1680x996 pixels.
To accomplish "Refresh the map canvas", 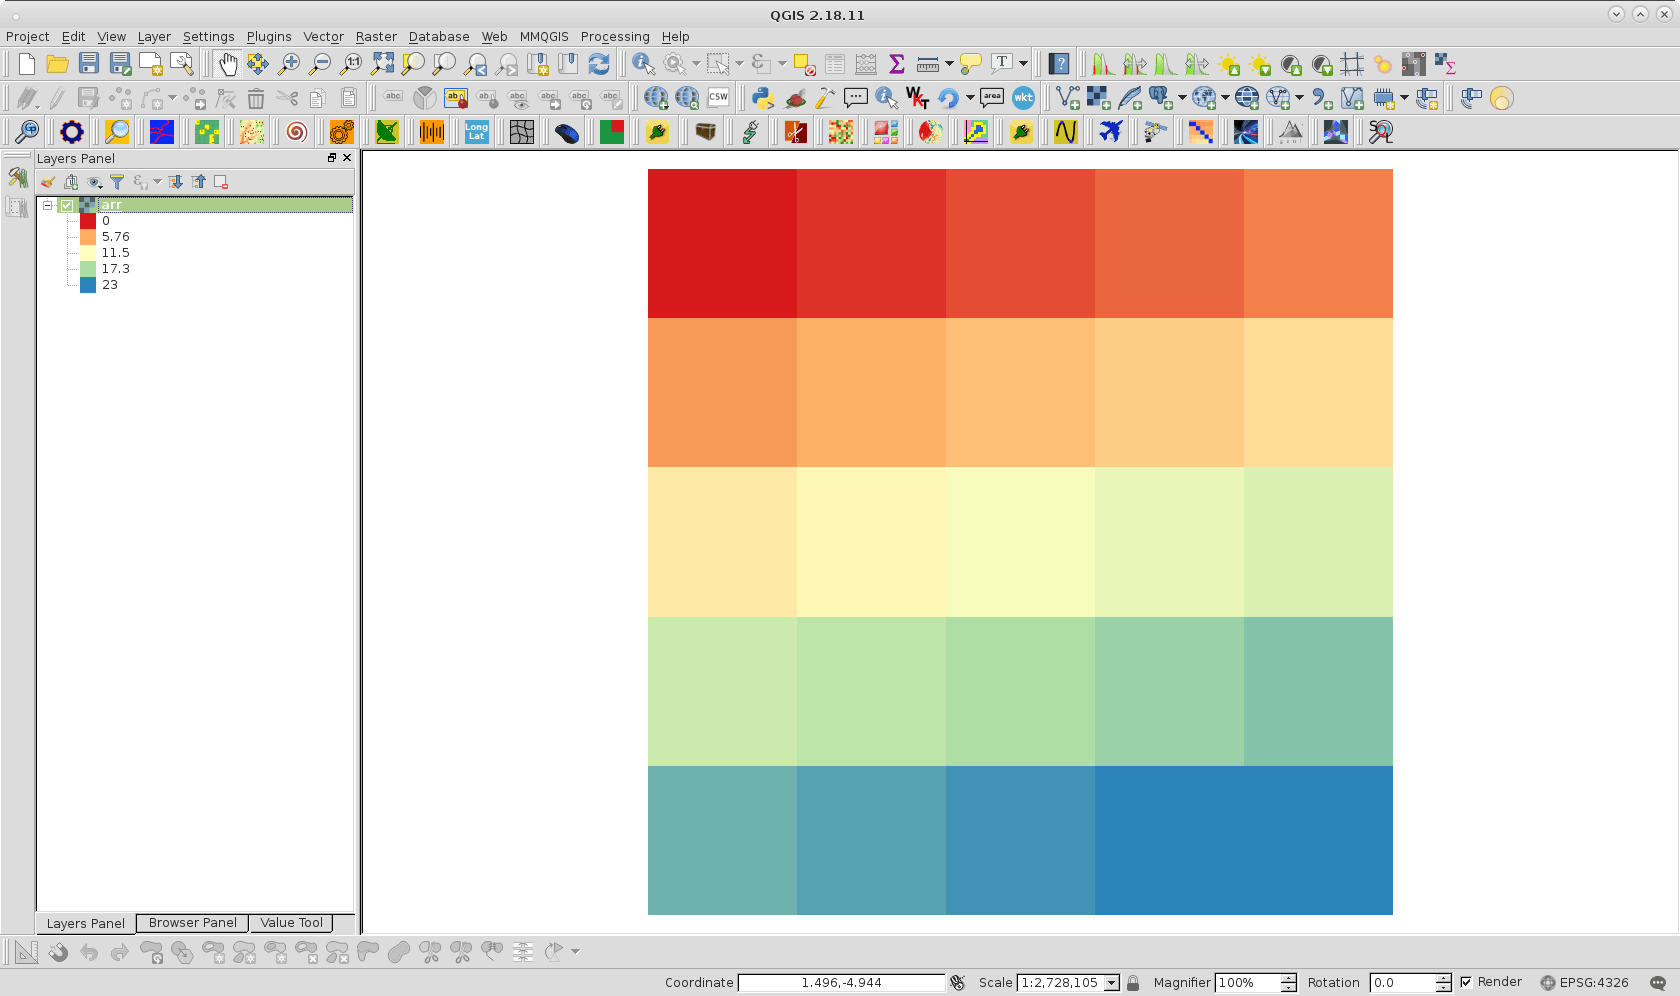I will coord(599,64).
